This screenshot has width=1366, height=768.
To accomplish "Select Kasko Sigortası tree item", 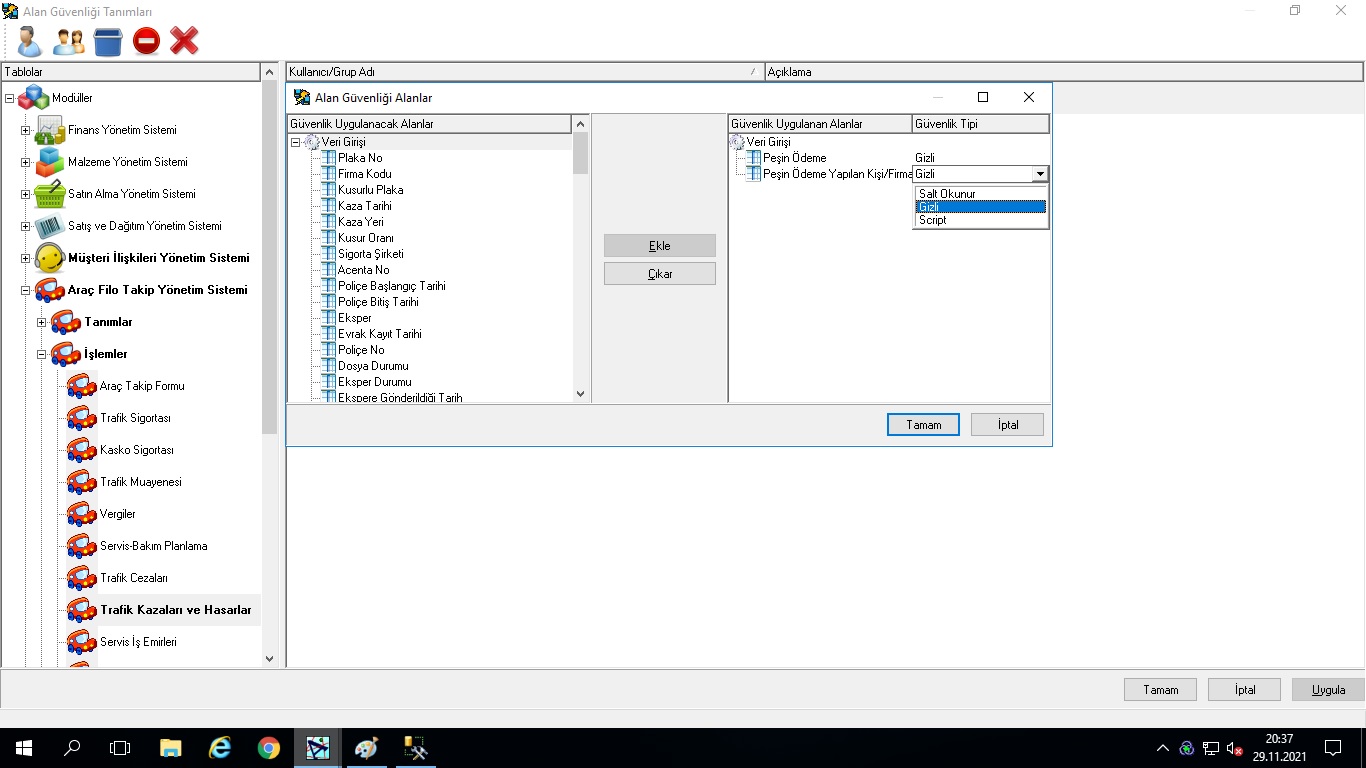I will 136,450.
